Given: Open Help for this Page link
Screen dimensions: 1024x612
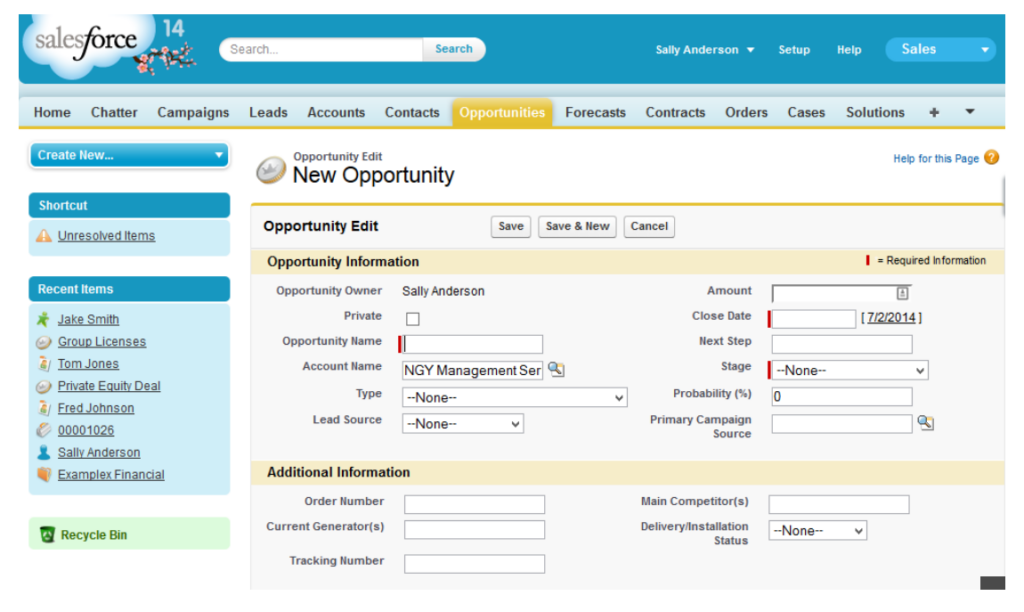Looking at the screenshot, I should coord(936,158).
